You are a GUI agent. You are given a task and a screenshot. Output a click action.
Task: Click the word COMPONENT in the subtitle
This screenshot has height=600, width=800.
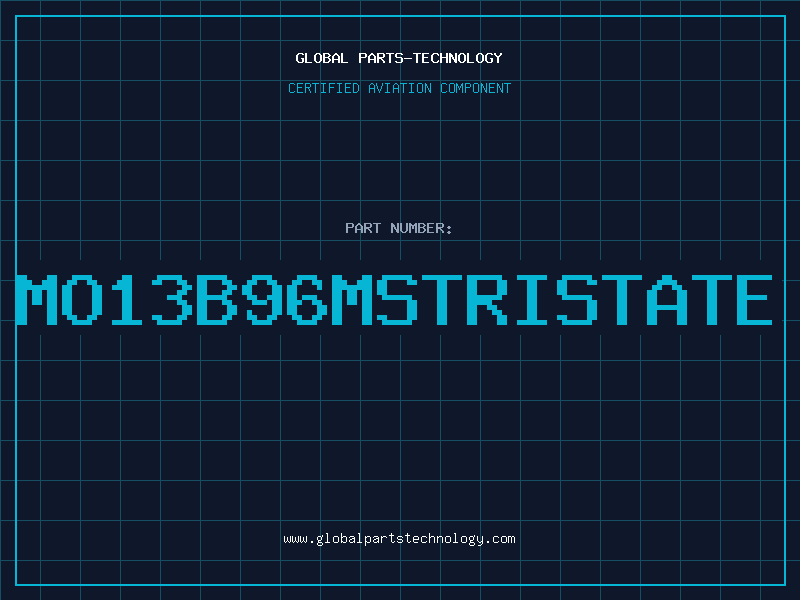pyautogui.click(x=476, y=88)
